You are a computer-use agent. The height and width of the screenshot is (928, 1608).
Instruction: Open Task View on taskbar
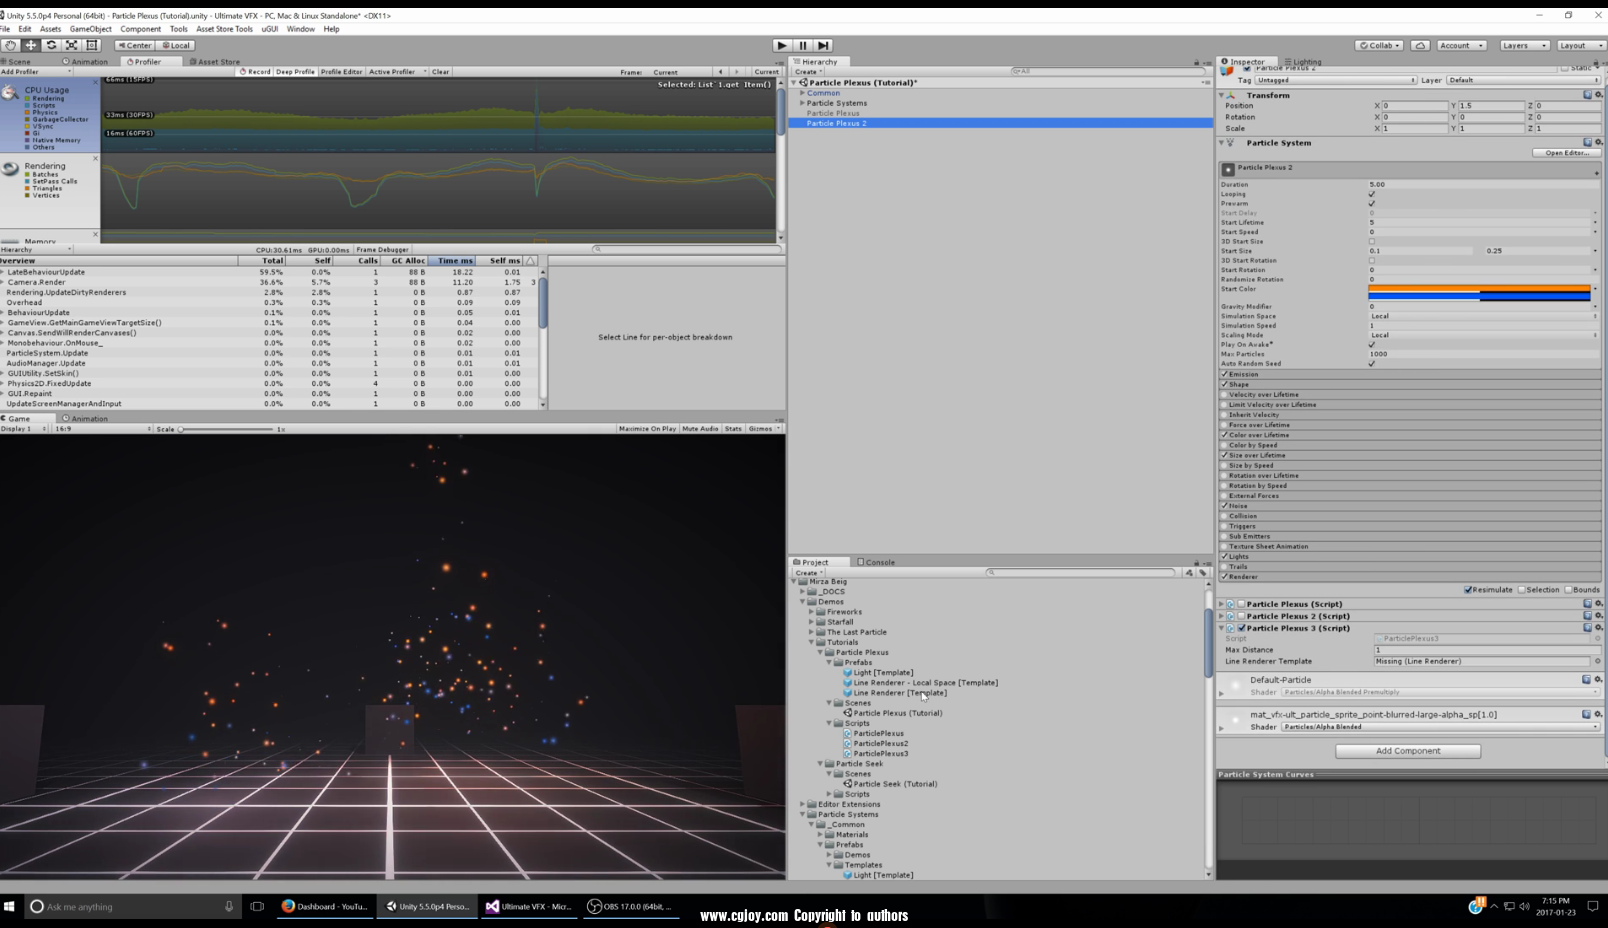click(257, 906)
